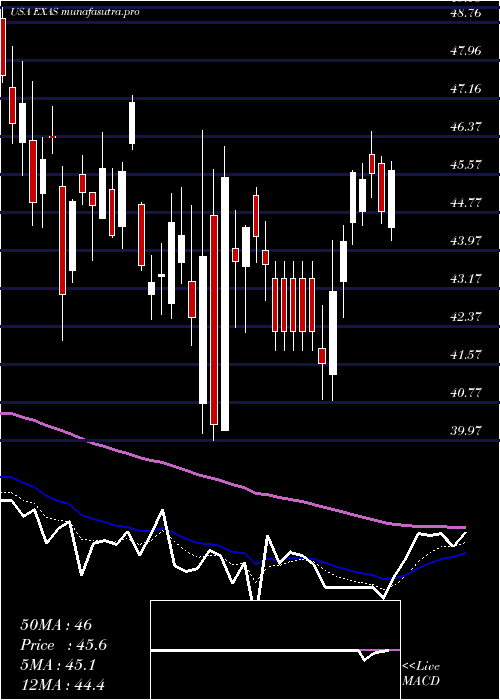The width and height of the screenshot is (500, 700).
Task: Click the 41.57 price axis label
Action: click(467, 355)
